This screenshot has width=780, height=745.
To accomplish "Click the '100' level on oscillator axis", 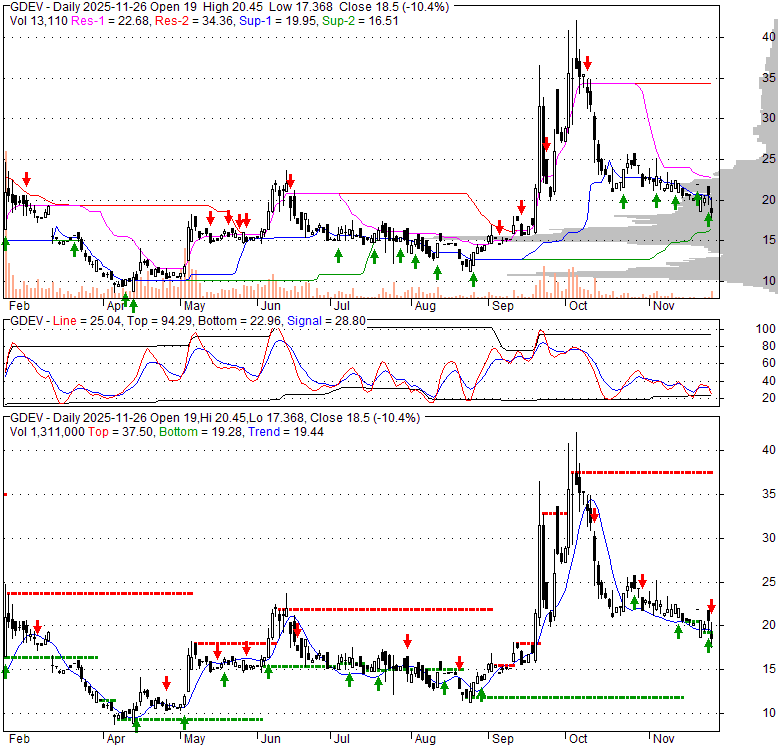I will pyautogui.click(x=766, y=329).
